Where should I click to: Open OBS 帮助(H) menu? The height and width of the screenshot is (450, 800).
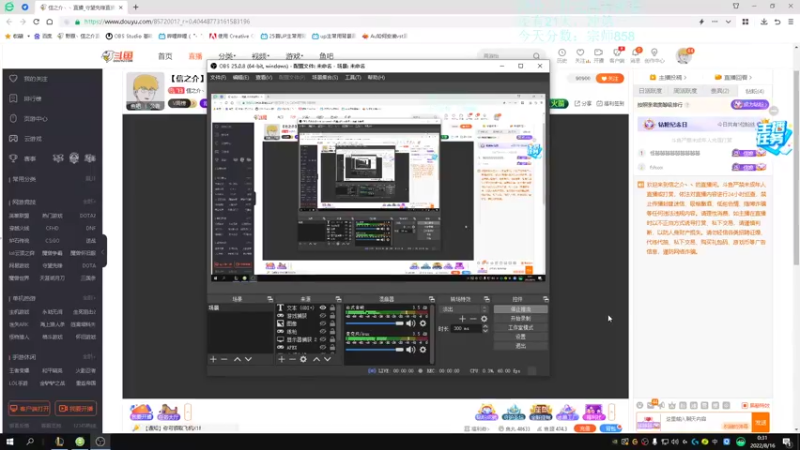[376, 78]
